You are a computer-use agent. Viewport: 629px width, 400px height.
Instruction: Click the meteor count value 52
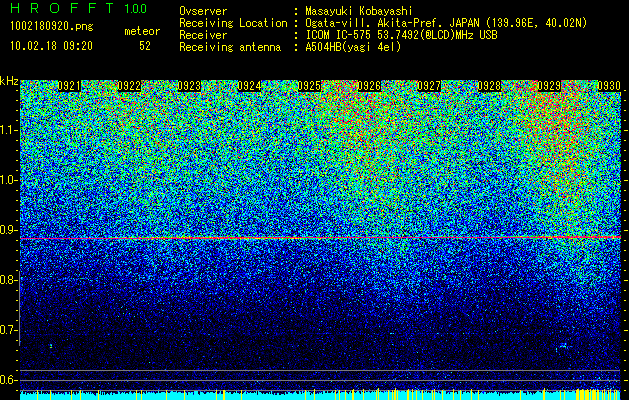[x=145, y=46]
